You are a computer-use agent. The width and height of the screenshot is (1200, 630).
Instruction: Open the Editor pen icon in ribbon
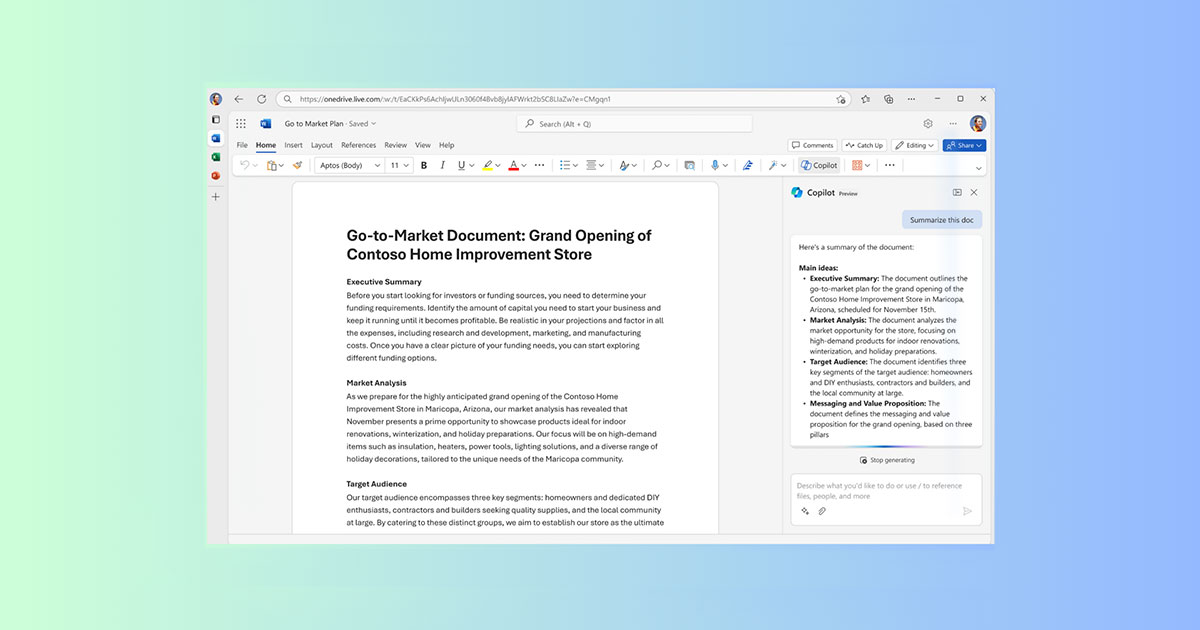click(747, 165)
